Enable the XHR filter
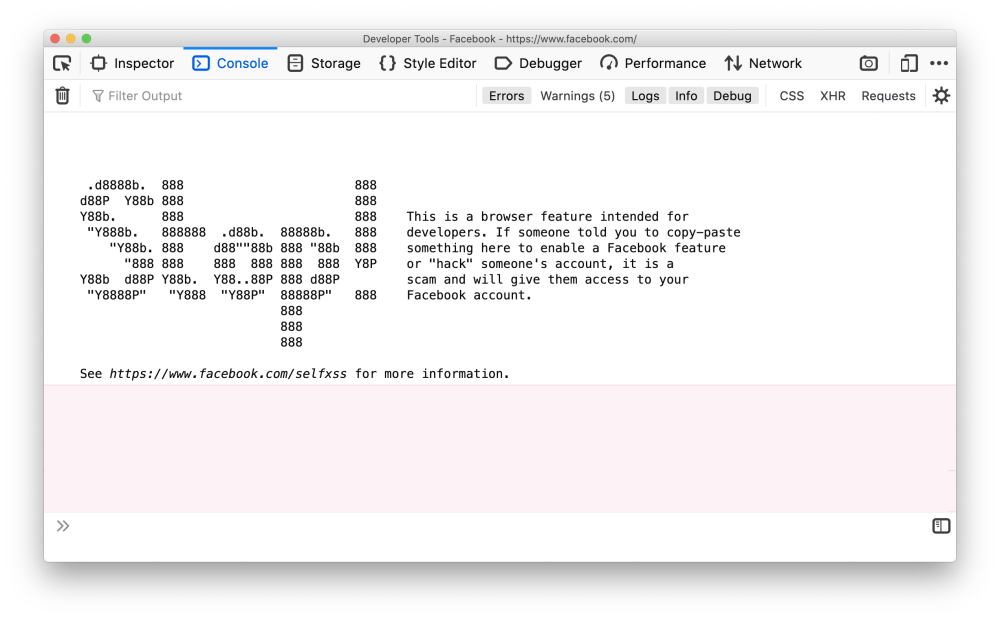The image size is (1000, 620). point(833,96)
